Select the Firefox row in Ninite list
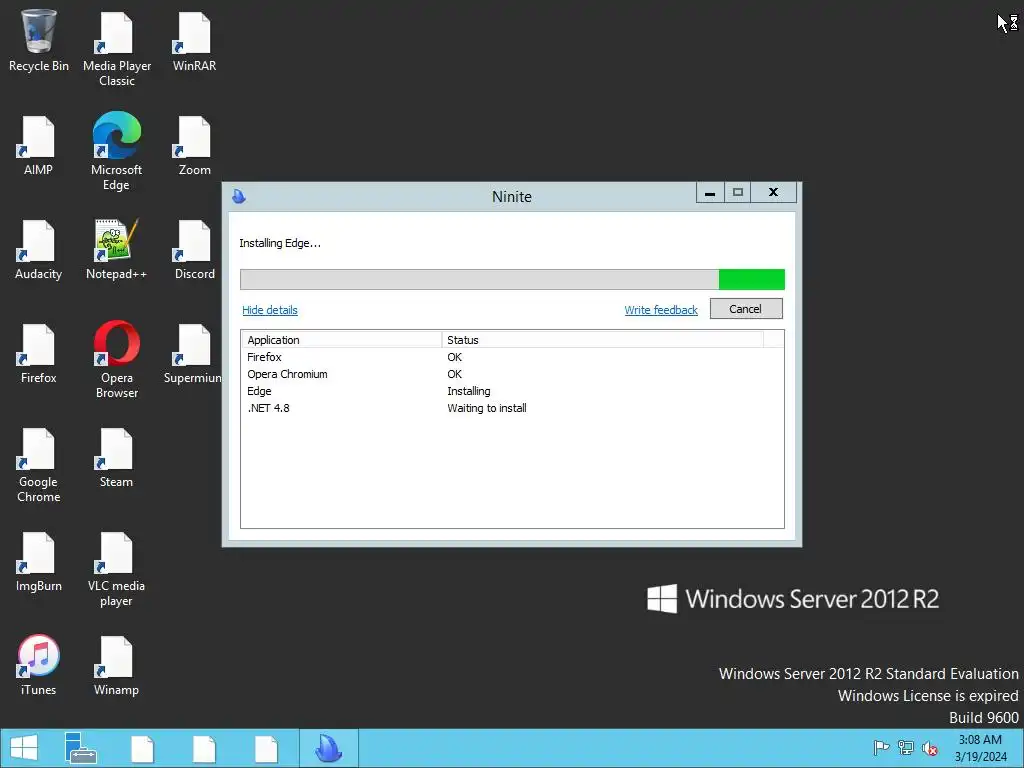 (x=512, y=357)
